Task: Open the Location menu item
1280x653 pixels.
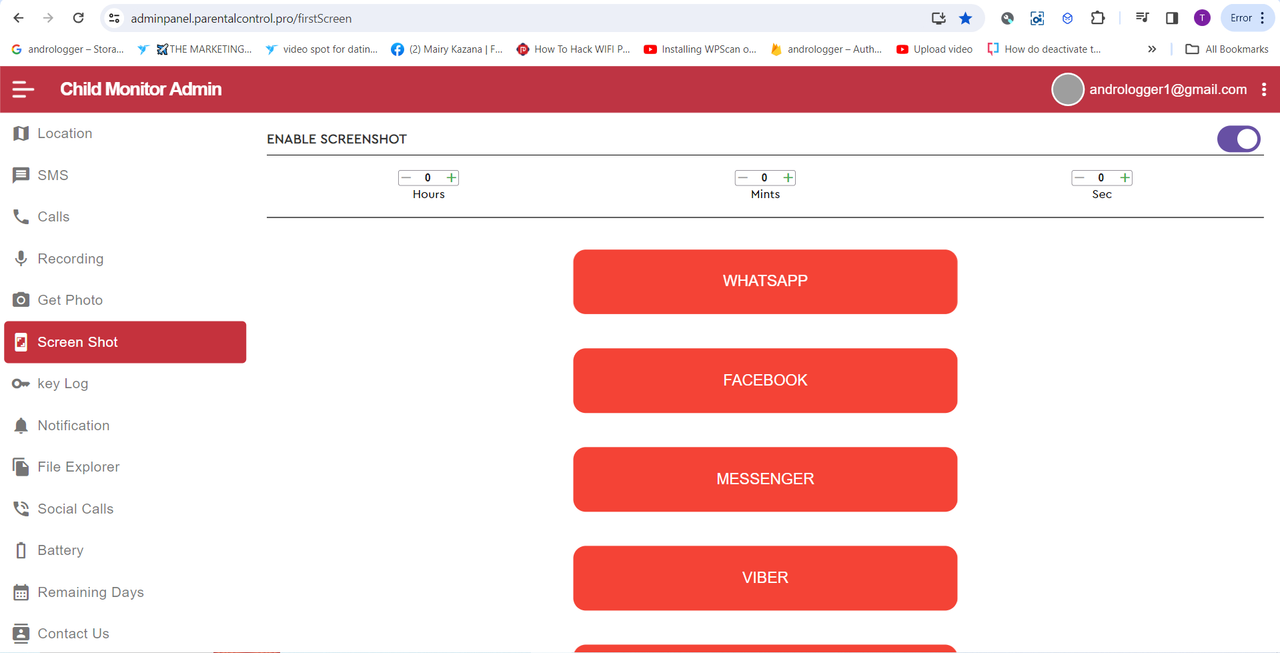Action: 125,133
